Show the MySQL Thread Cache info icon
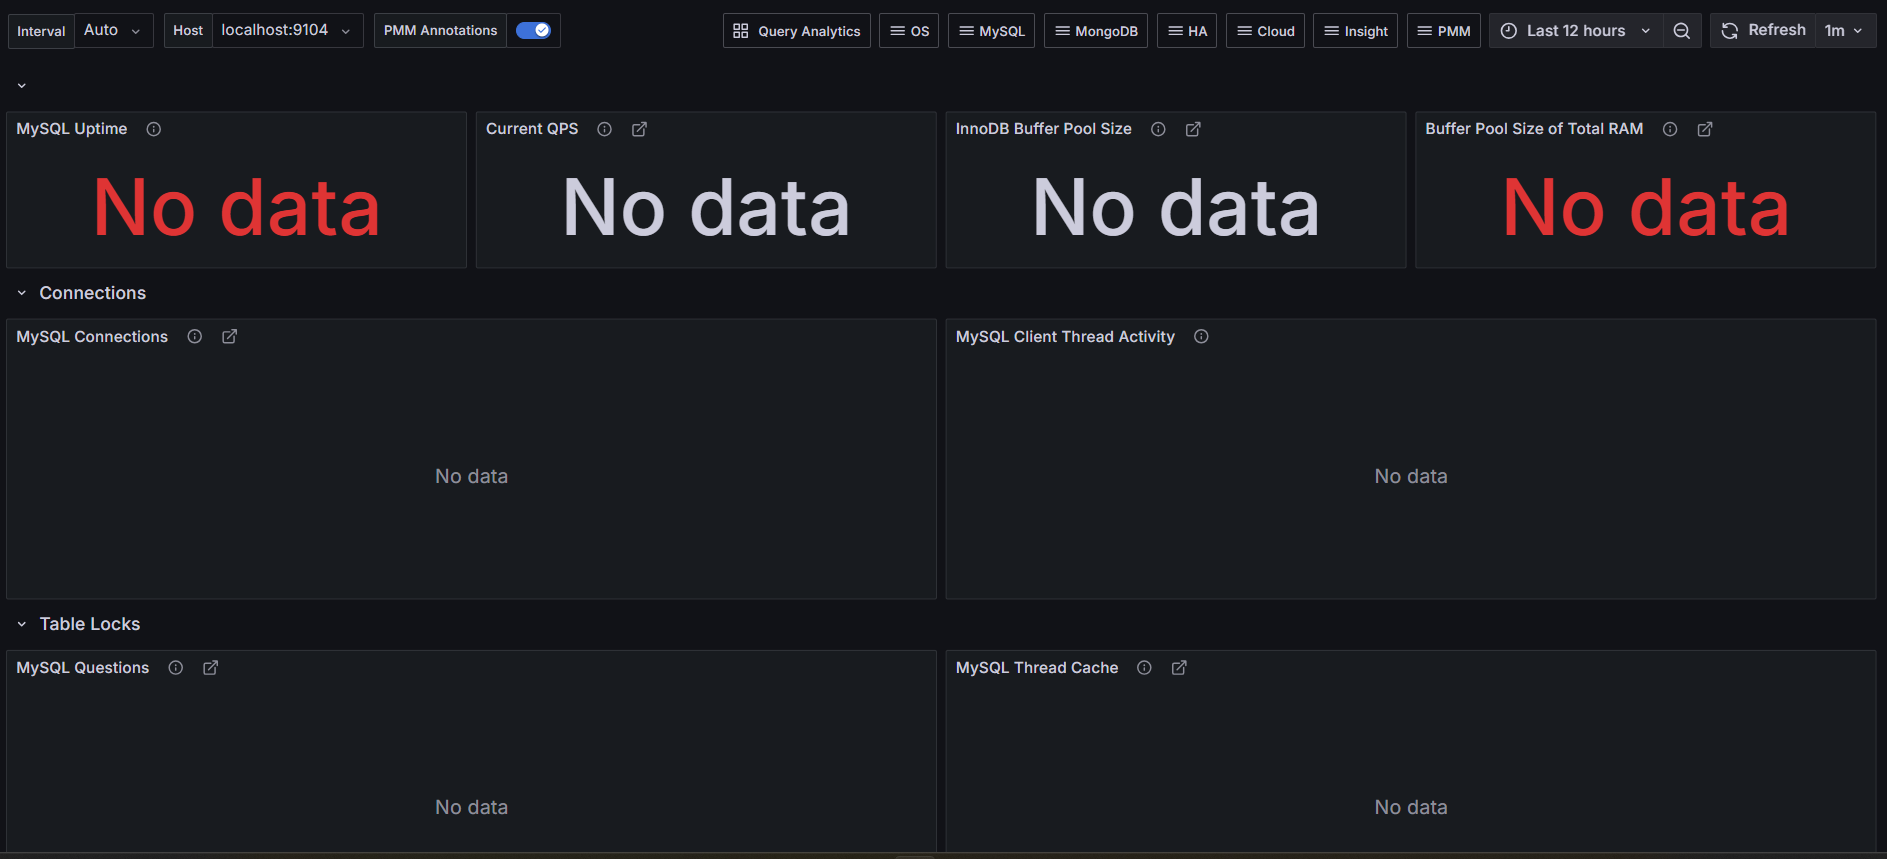This screenshot has width=1887, height=859. pyautogui.click(x=1144, y=668)
